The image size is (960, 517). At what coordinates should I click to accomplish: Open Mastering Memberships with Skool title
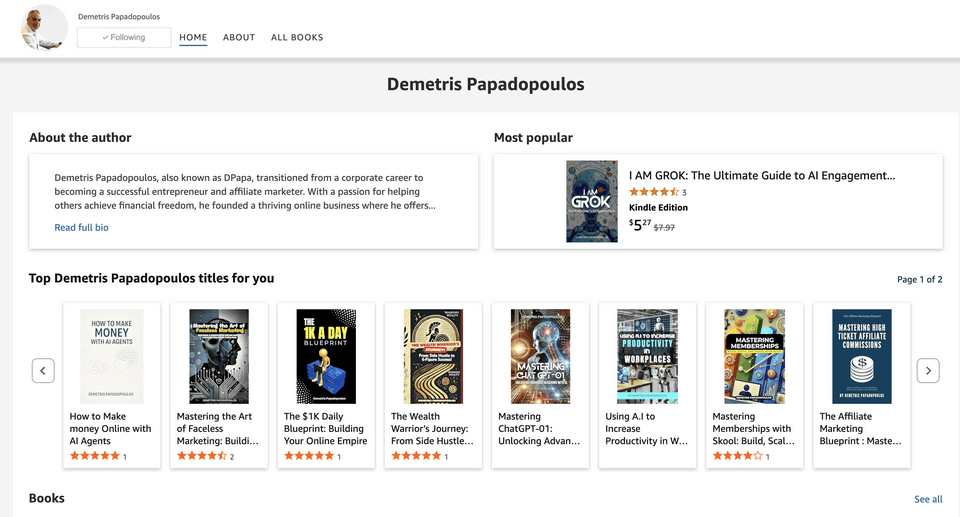click(754, 428)
